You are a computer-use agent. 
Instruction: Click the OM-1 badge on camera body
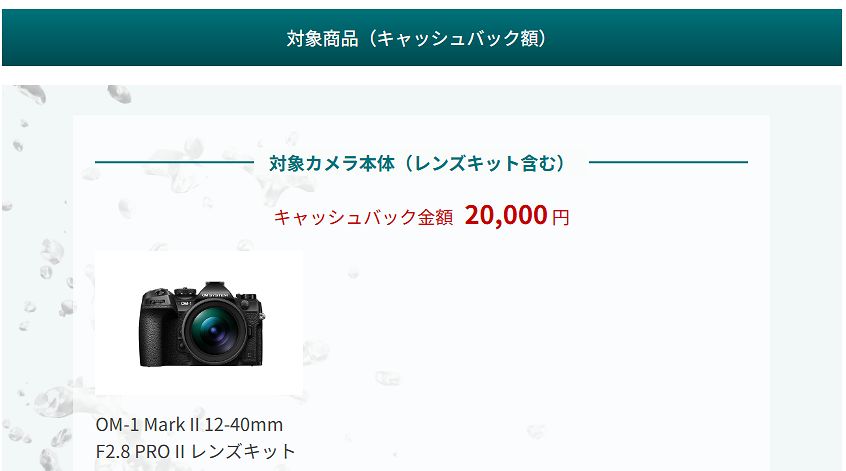(185, 304)
